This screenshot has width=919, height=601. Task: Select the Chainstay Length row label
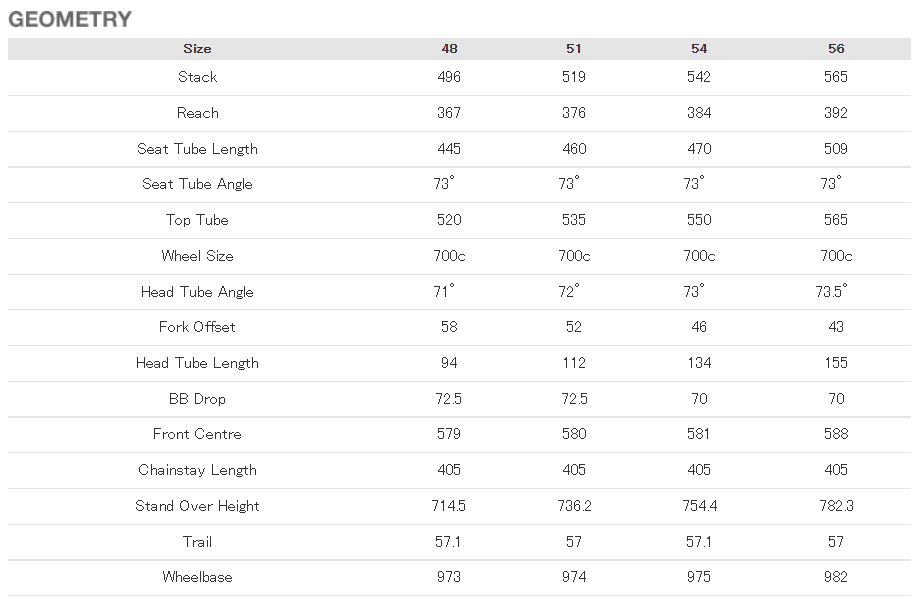click(198, 470)
